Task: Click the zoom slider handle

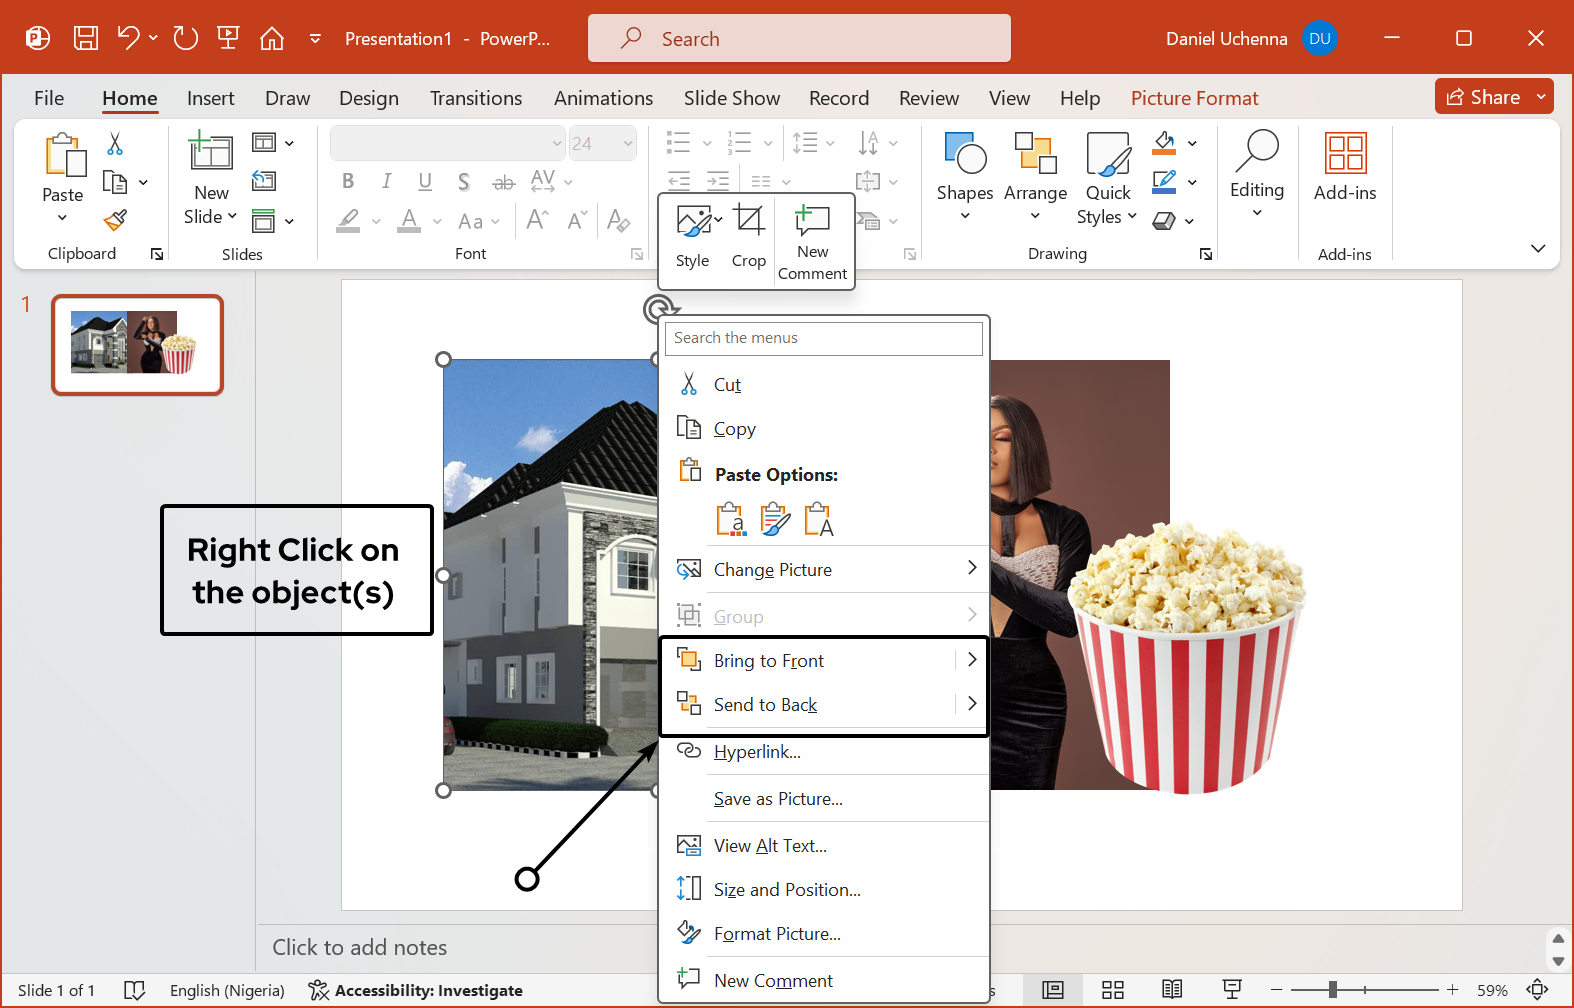Action: (1332, 990)
